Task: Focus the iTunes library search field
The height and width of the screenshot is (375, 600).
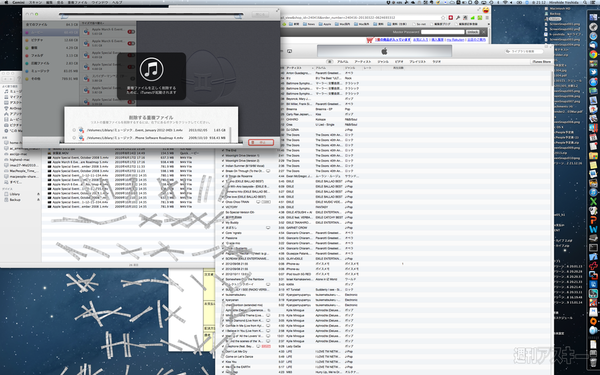Action: [524, 51]
